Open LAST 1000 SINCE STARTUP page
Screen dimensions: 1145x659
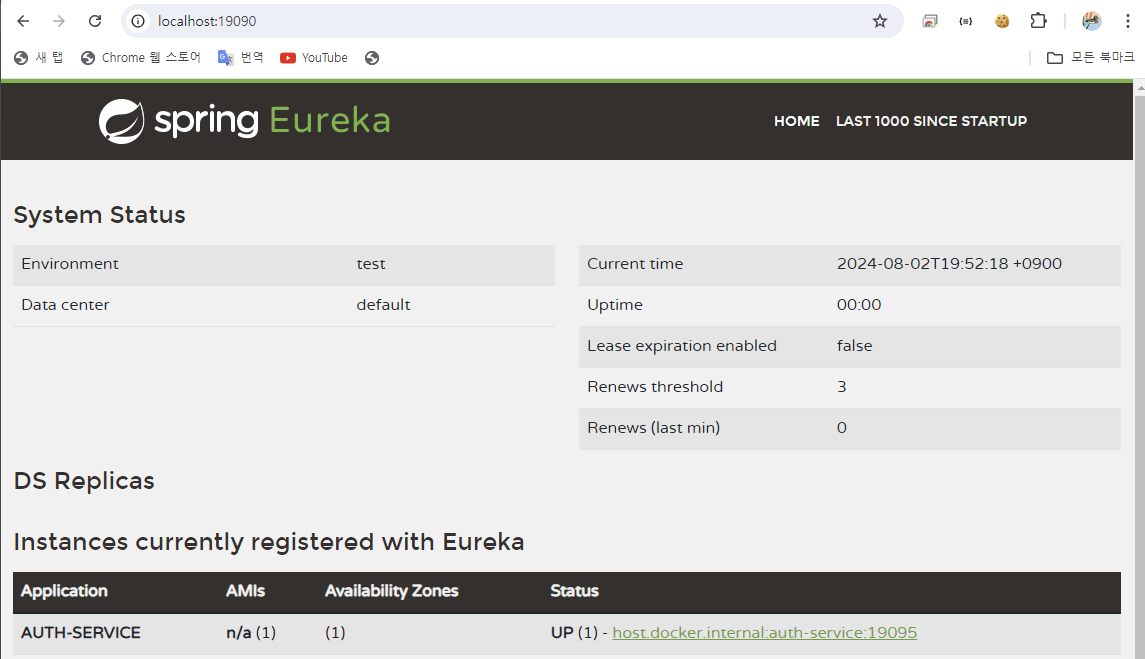point(931,121)
